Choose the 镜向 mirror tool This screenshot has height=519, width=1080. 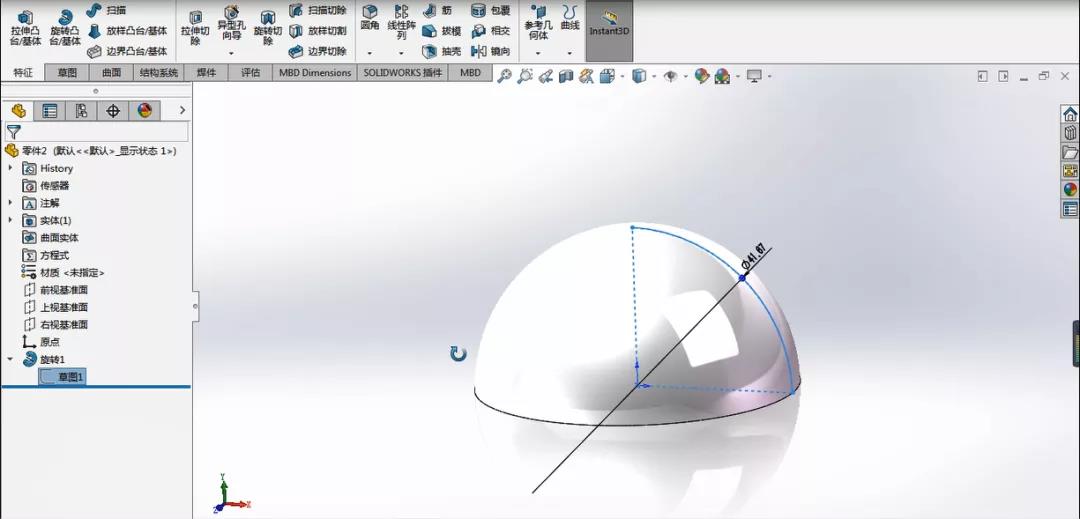(490, 51)
